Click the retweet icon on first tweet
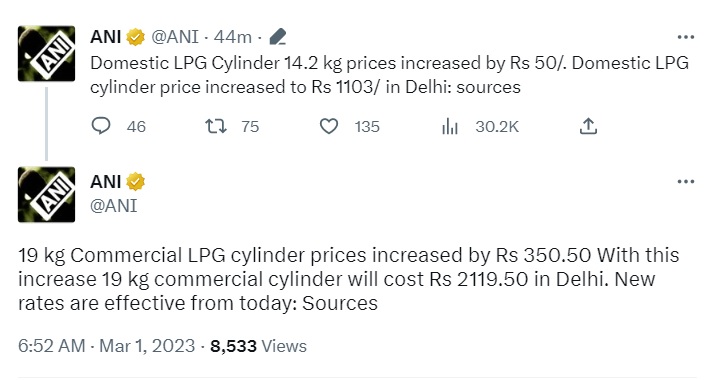This screenshot has width=717, height=380. pyautogui.click(x=215, y=126)
